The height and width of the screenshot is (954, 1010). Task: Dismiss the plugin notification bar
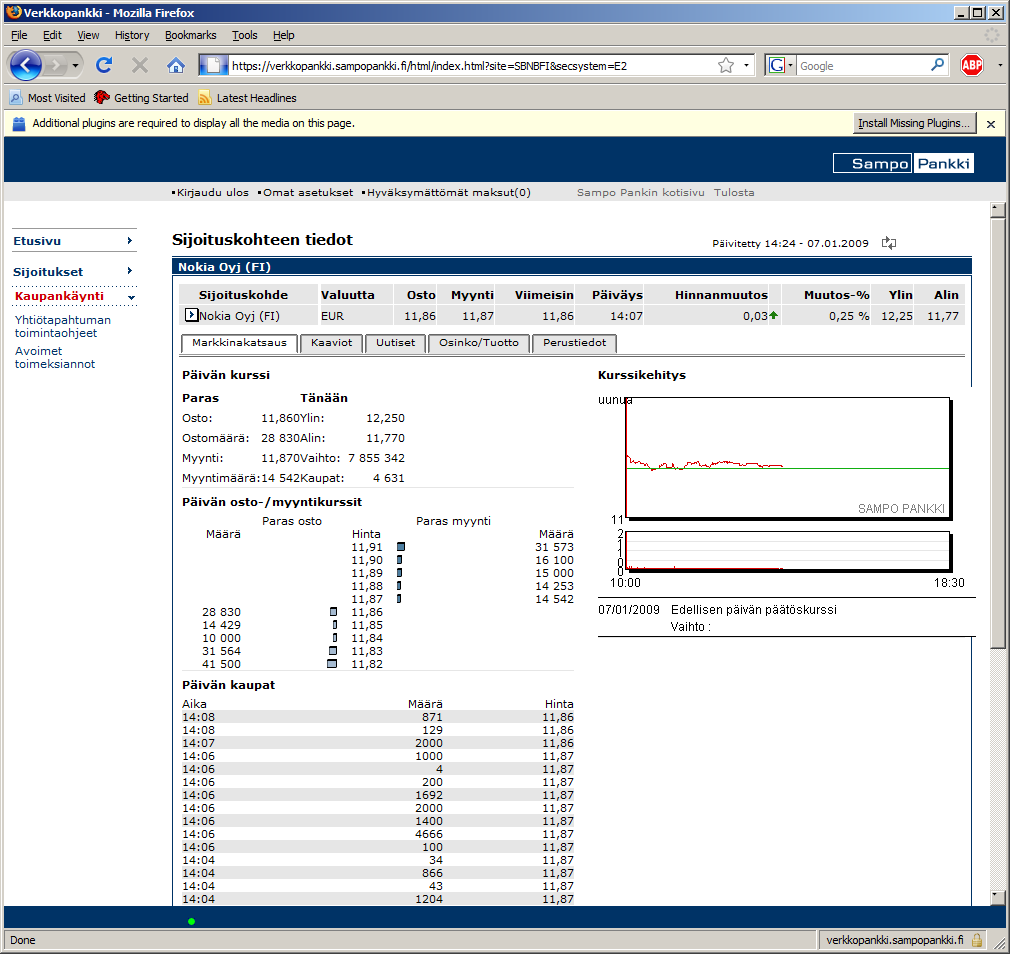click(x=991, y=124)
